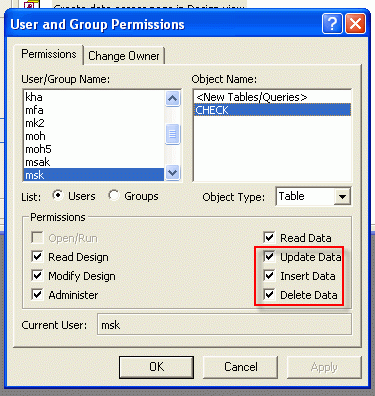Select user msak in the list

coord(94,162)
